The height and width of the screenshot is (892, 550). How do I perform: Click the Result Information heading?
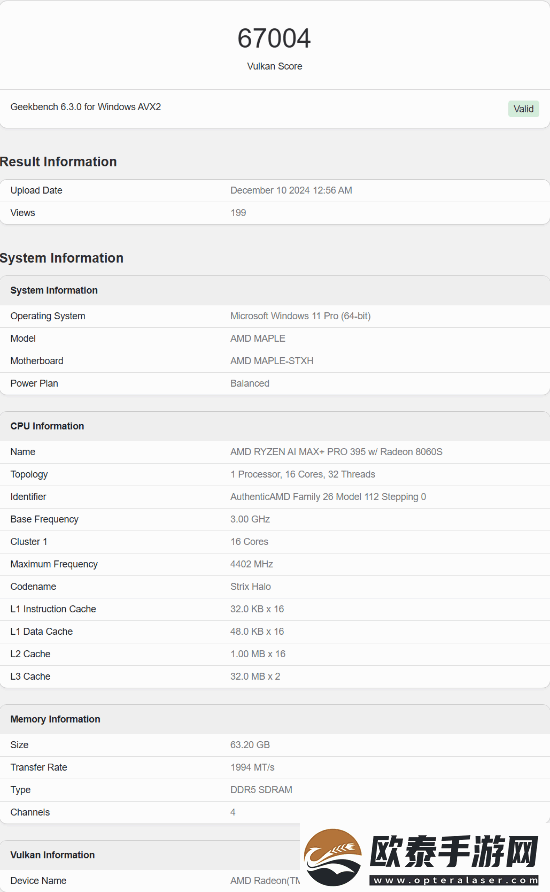pos(58,162)
